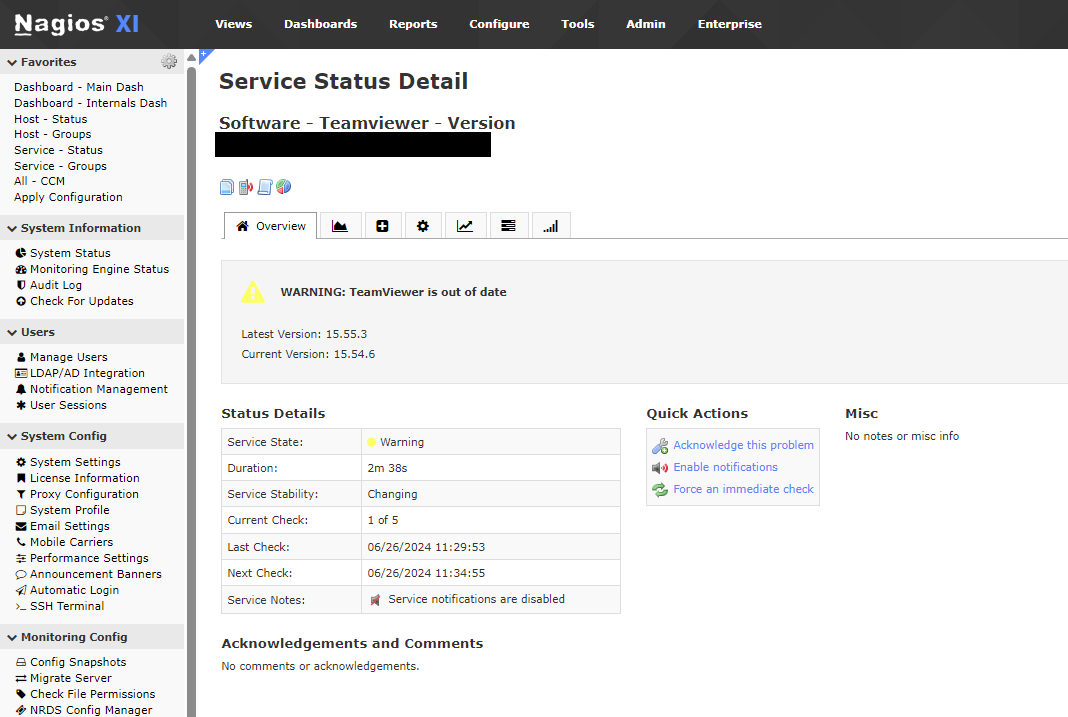Open the Tools menu
Image resolution: width=1068 pixels, height=717 pixels.
click(x=578, y=24)
